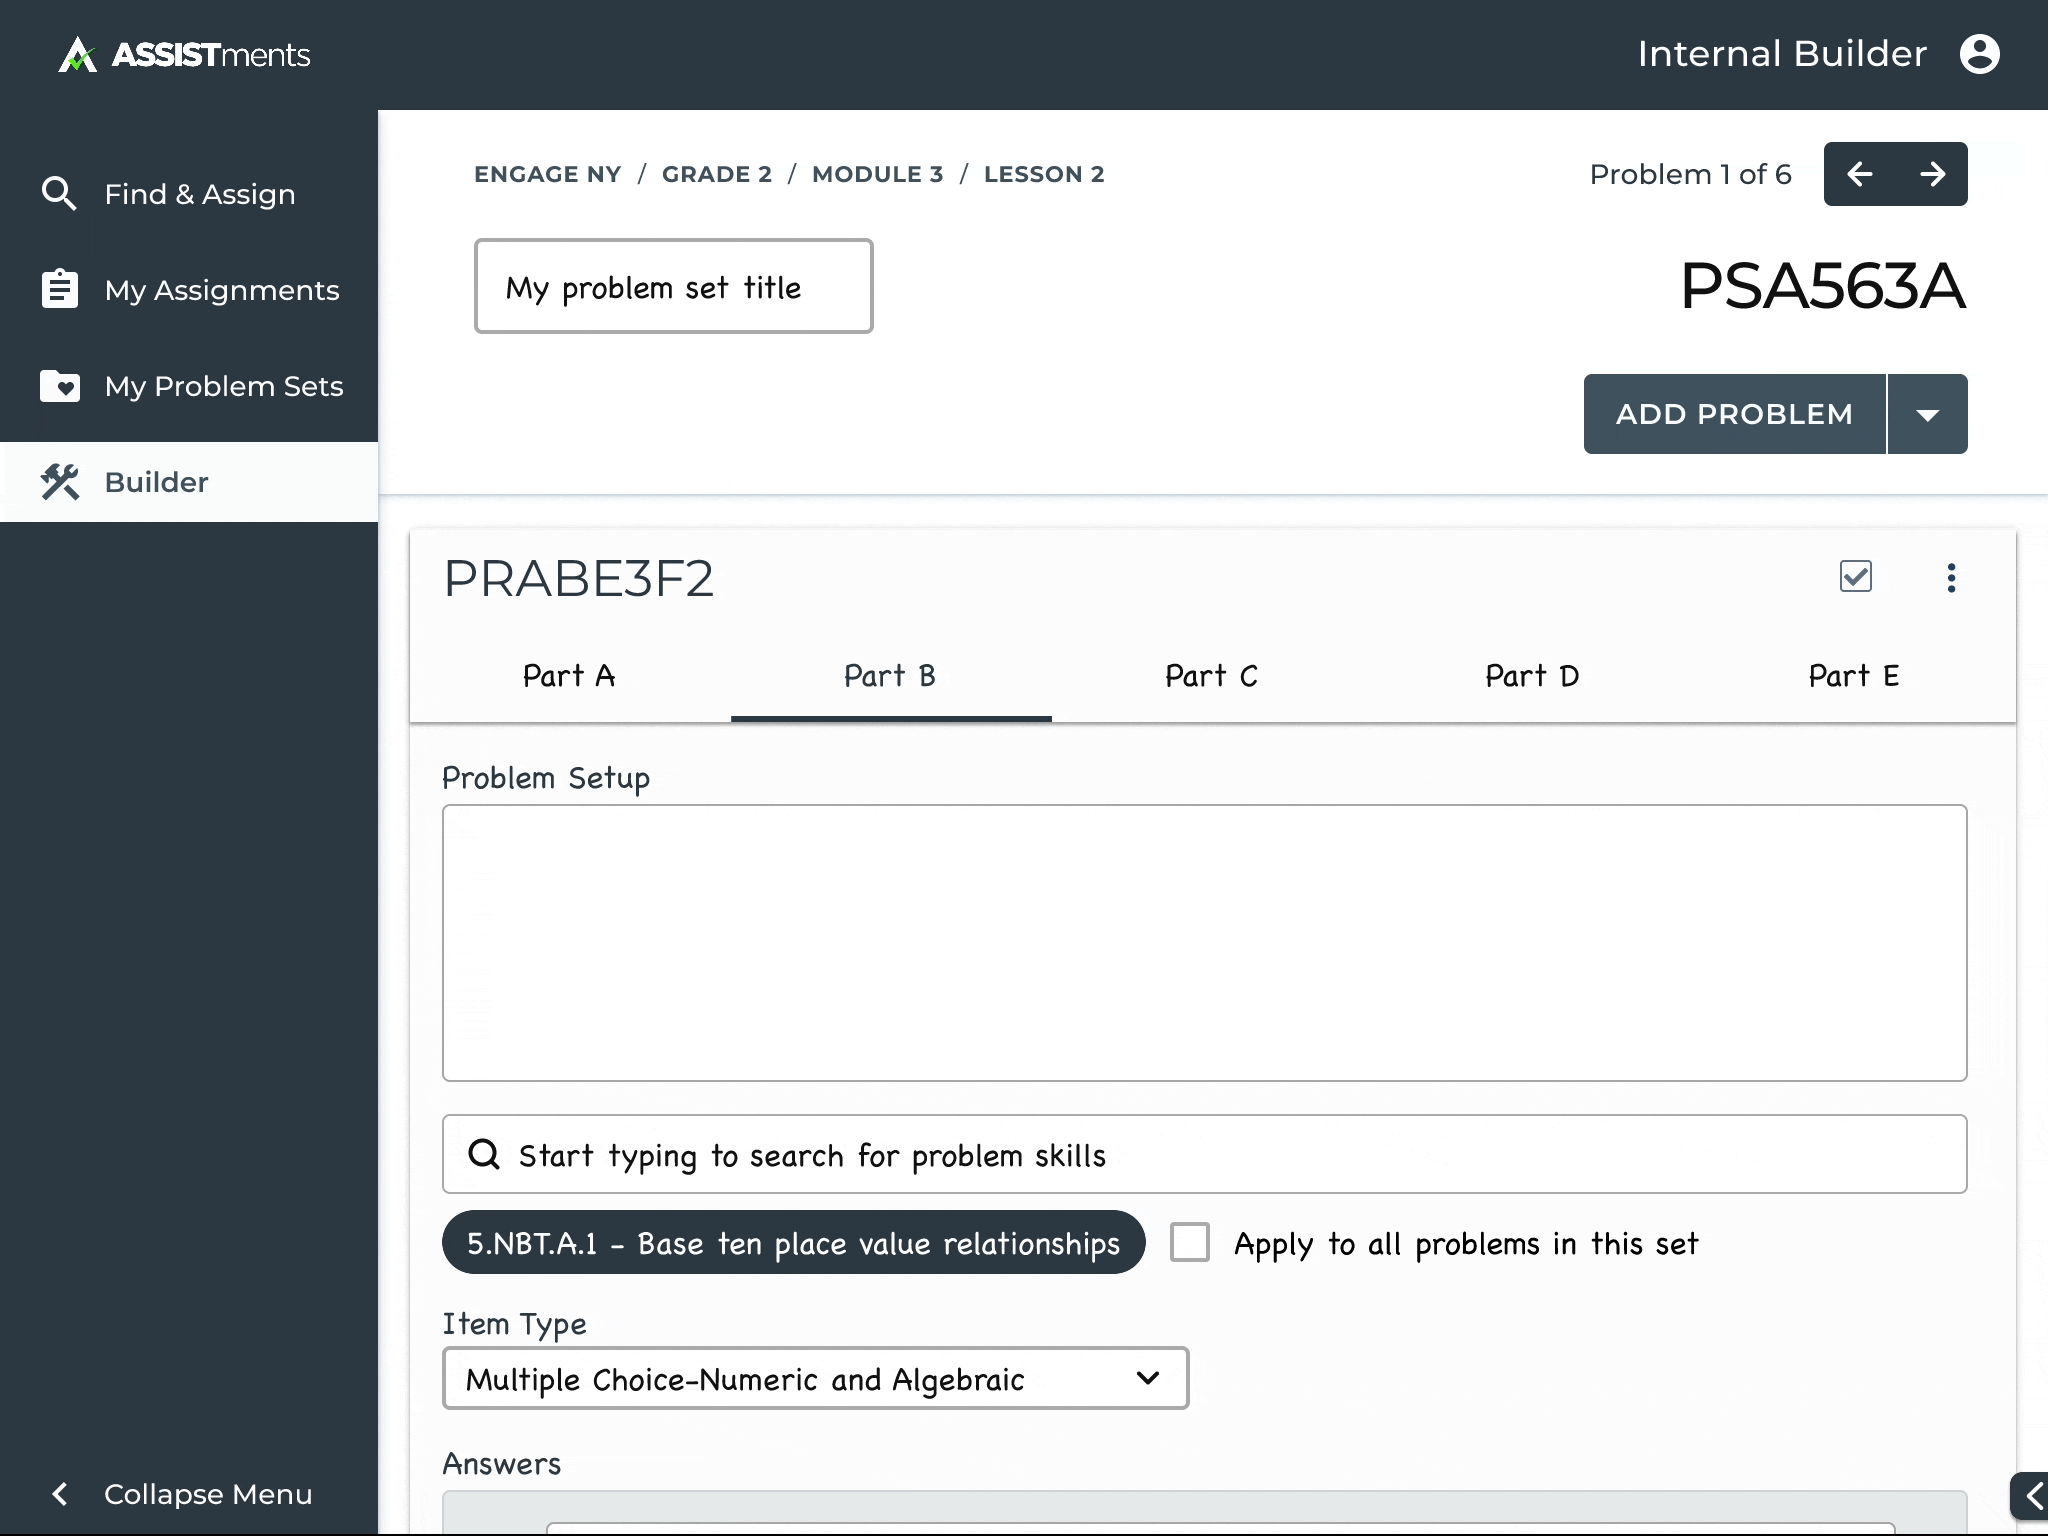Open My Assignments clipboard icon
The width and height of the screenshot is (2048, 1536).
59,290
